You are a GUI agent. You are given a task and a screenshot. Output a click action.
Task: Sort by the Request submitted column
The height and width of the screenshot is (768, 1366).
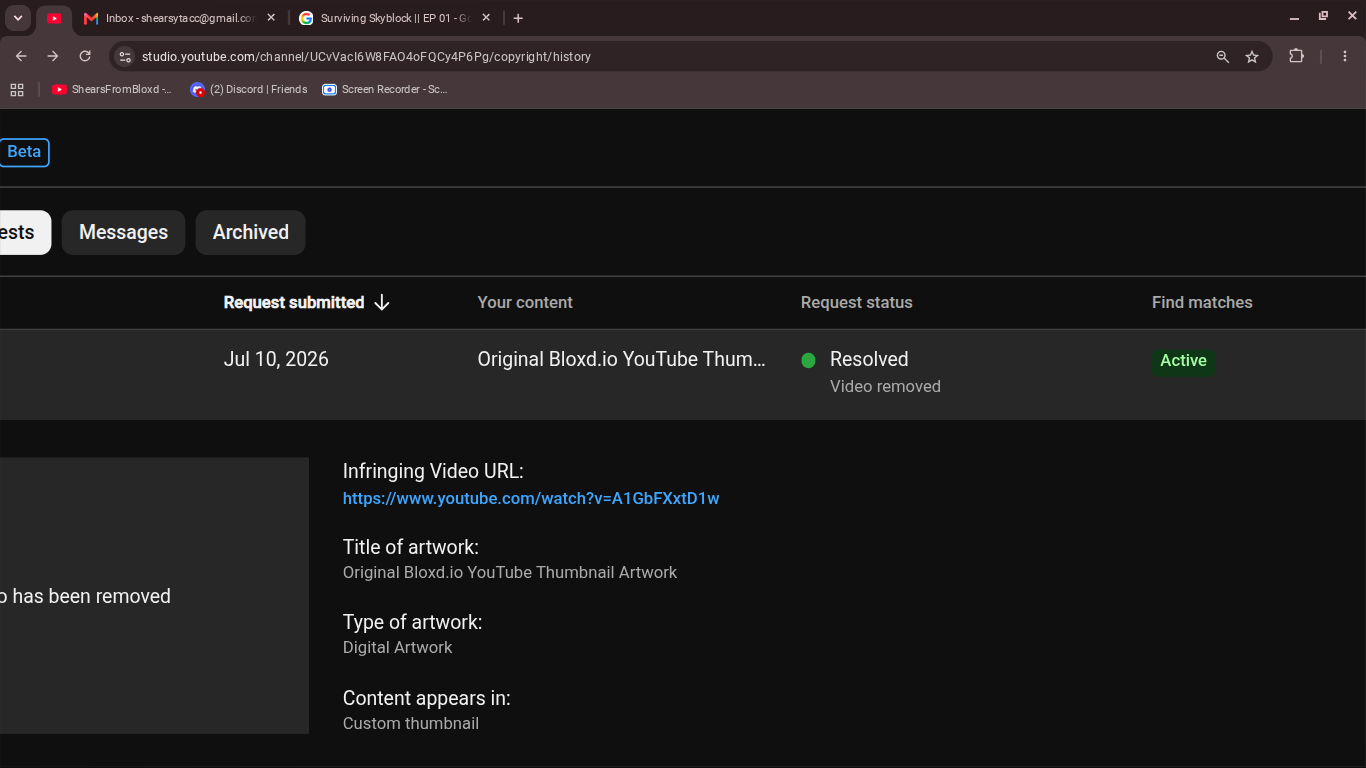click(294, 302)
